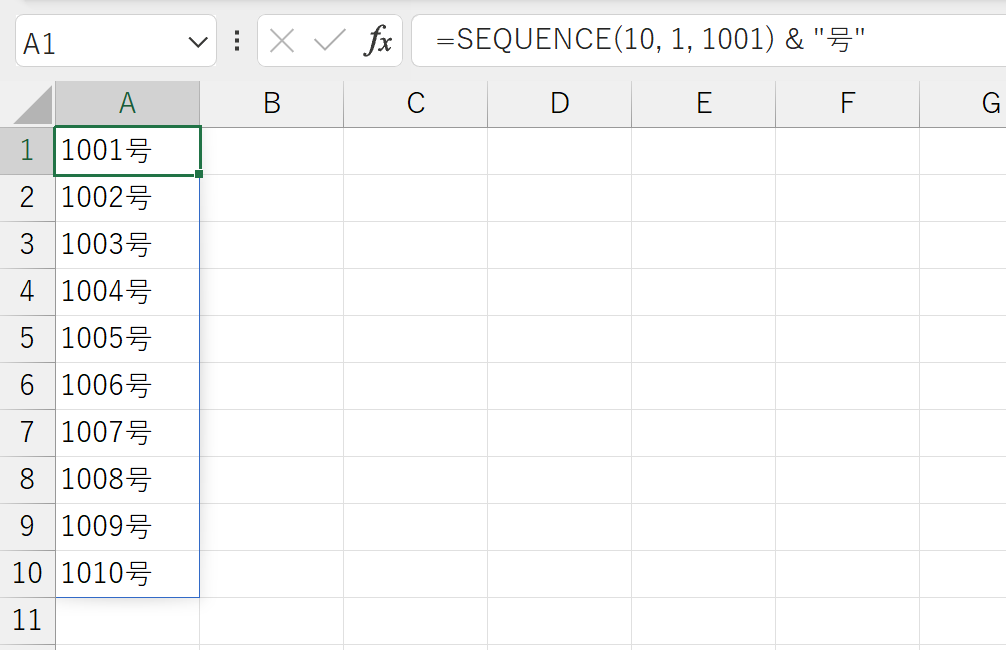Click the formula bar containing the SEQUENCE formula

coord(708,40)
